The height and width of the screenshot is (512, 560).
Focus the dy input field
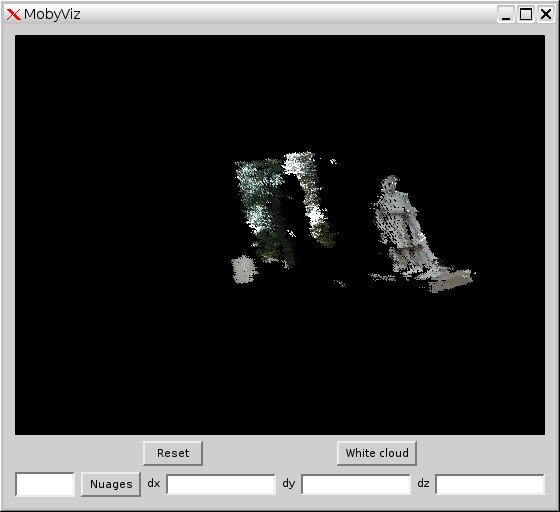click(356, 484)
